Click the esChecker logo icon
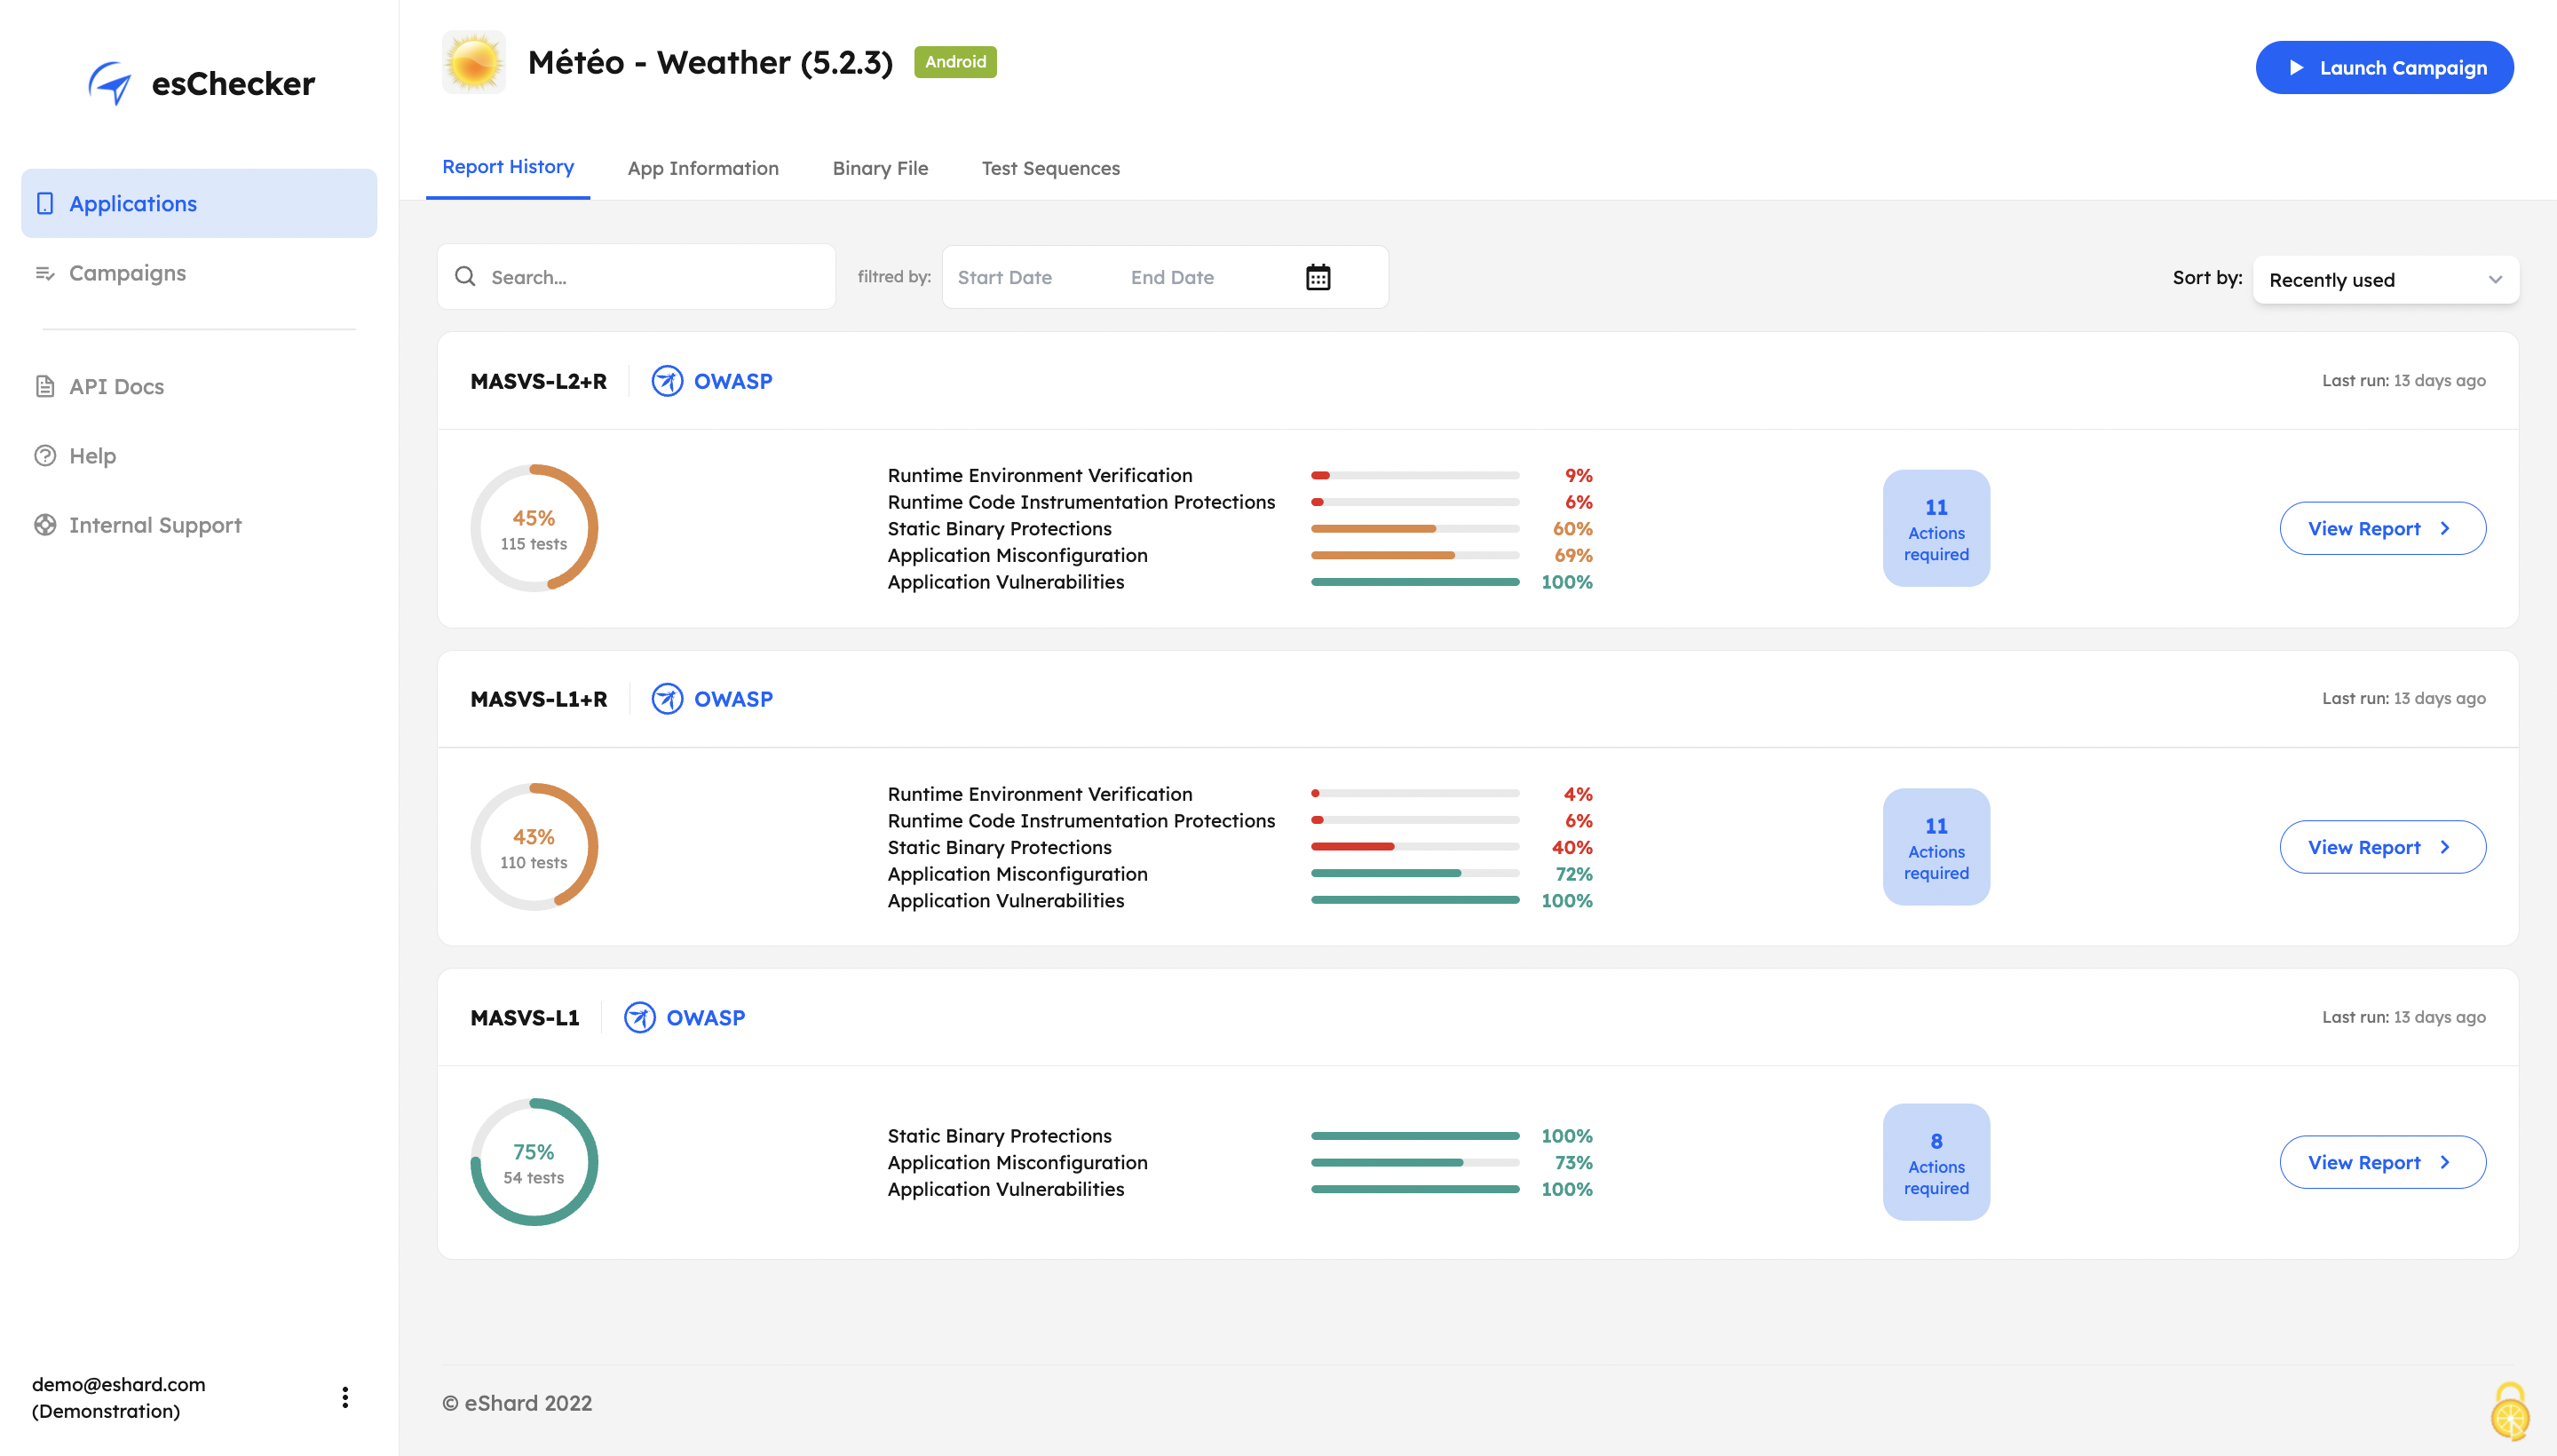This screenshot has width=2557, height=1456. pyautogui.click(x=110, y=83)
